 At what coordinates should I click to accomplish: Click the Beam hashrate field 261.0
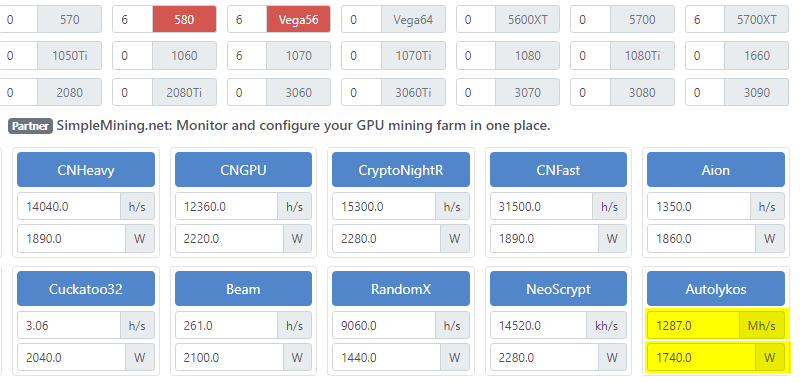[227, 325]
